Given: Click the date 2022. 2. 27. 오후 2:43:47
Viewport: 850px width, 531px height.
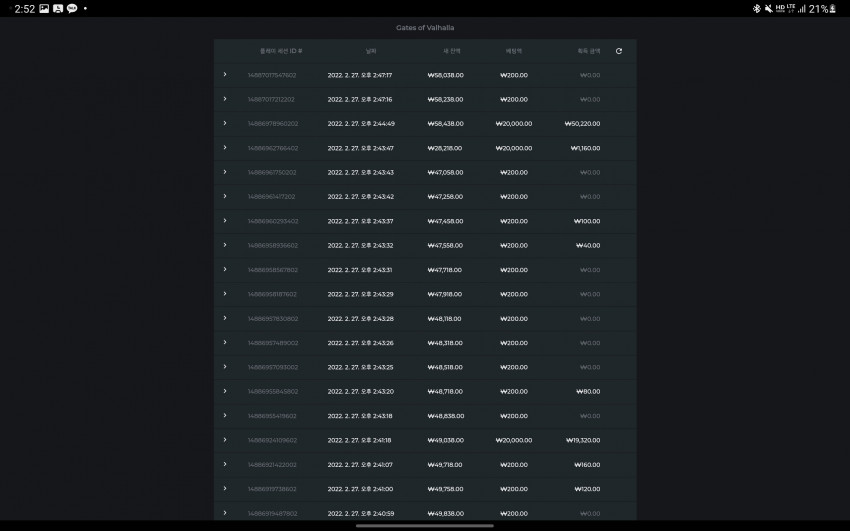Looking at the screenshot, I should [360, 148].
